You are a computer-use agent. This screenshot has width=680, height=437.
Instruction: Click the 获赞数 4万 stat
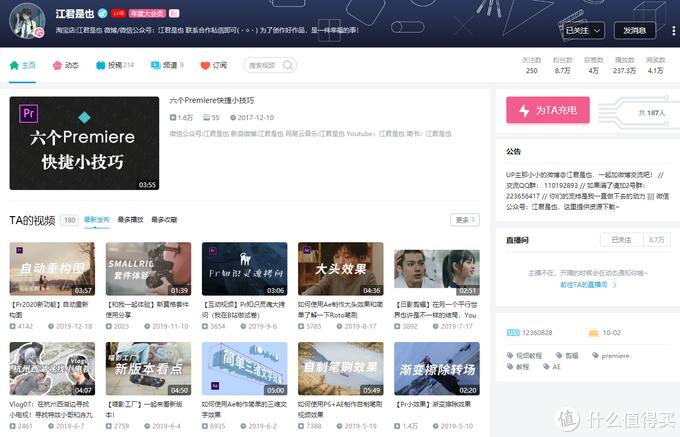tap(593, 65)
